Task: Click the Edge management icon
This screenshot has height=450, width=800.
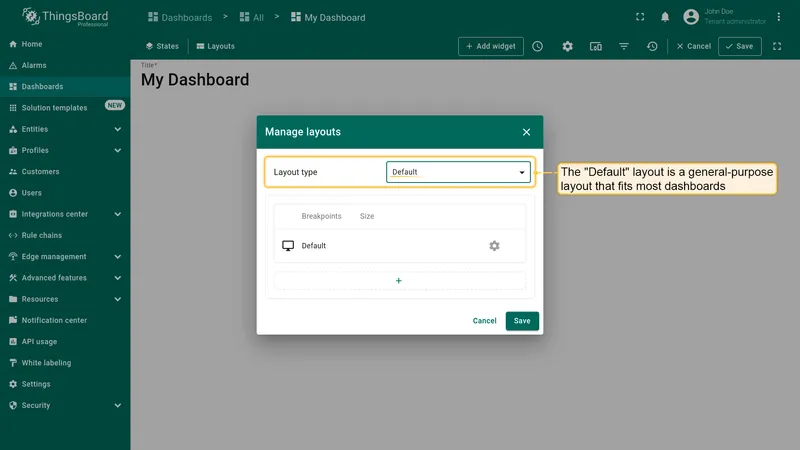Action: coord(13,257)
